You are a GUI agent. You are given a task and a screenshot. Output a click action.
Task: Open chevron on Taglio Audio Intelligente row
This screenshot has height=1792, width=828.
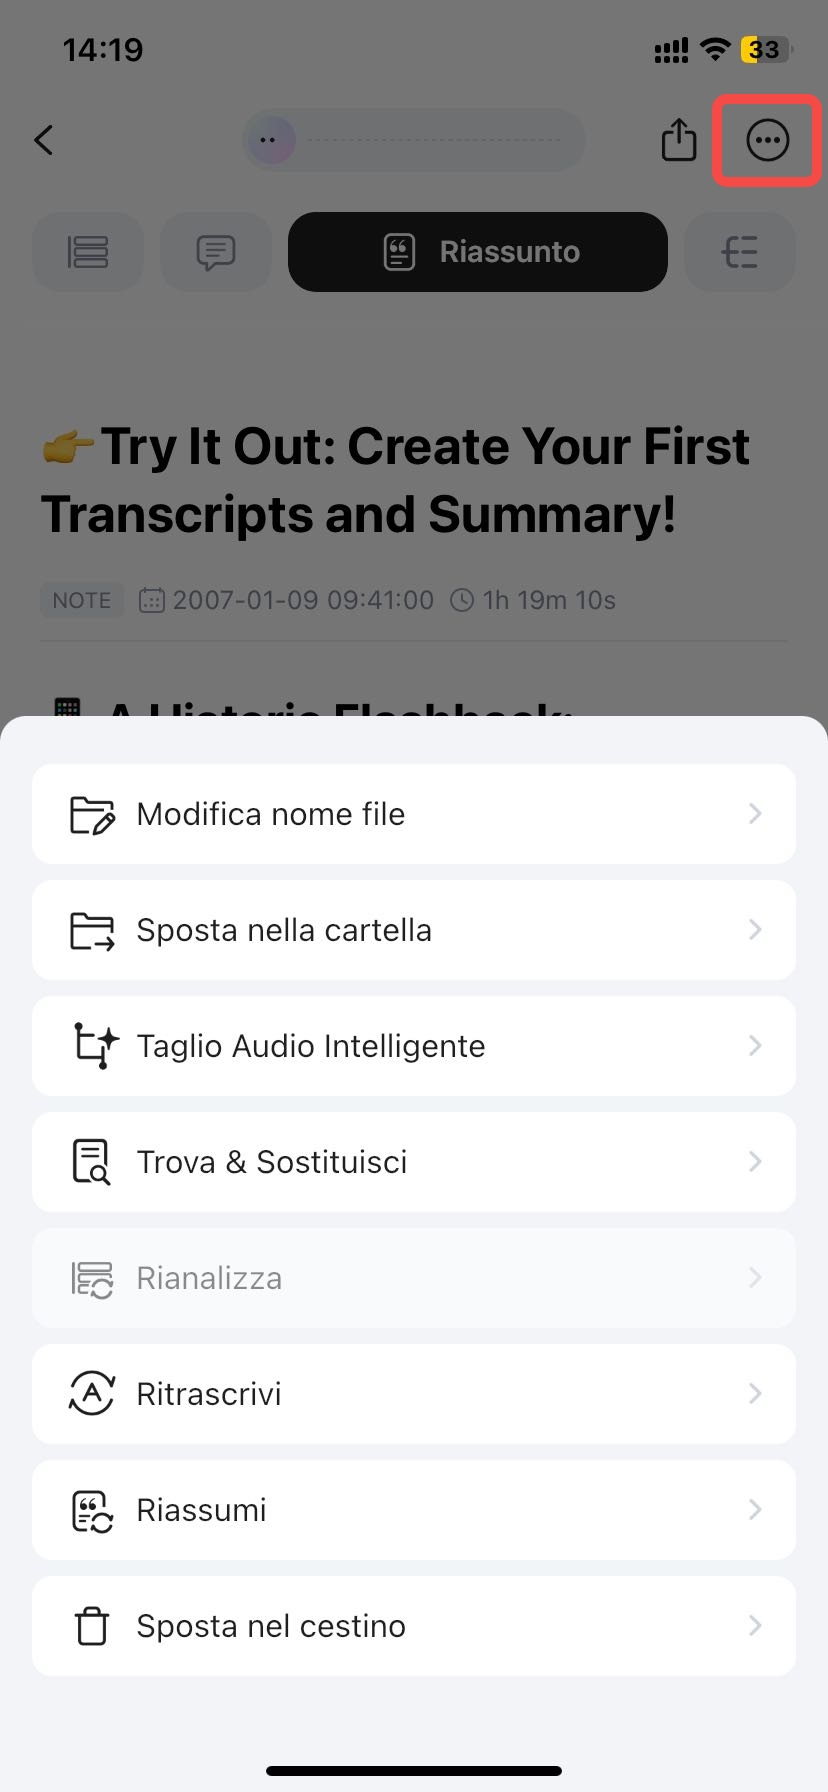point(756,1046)
